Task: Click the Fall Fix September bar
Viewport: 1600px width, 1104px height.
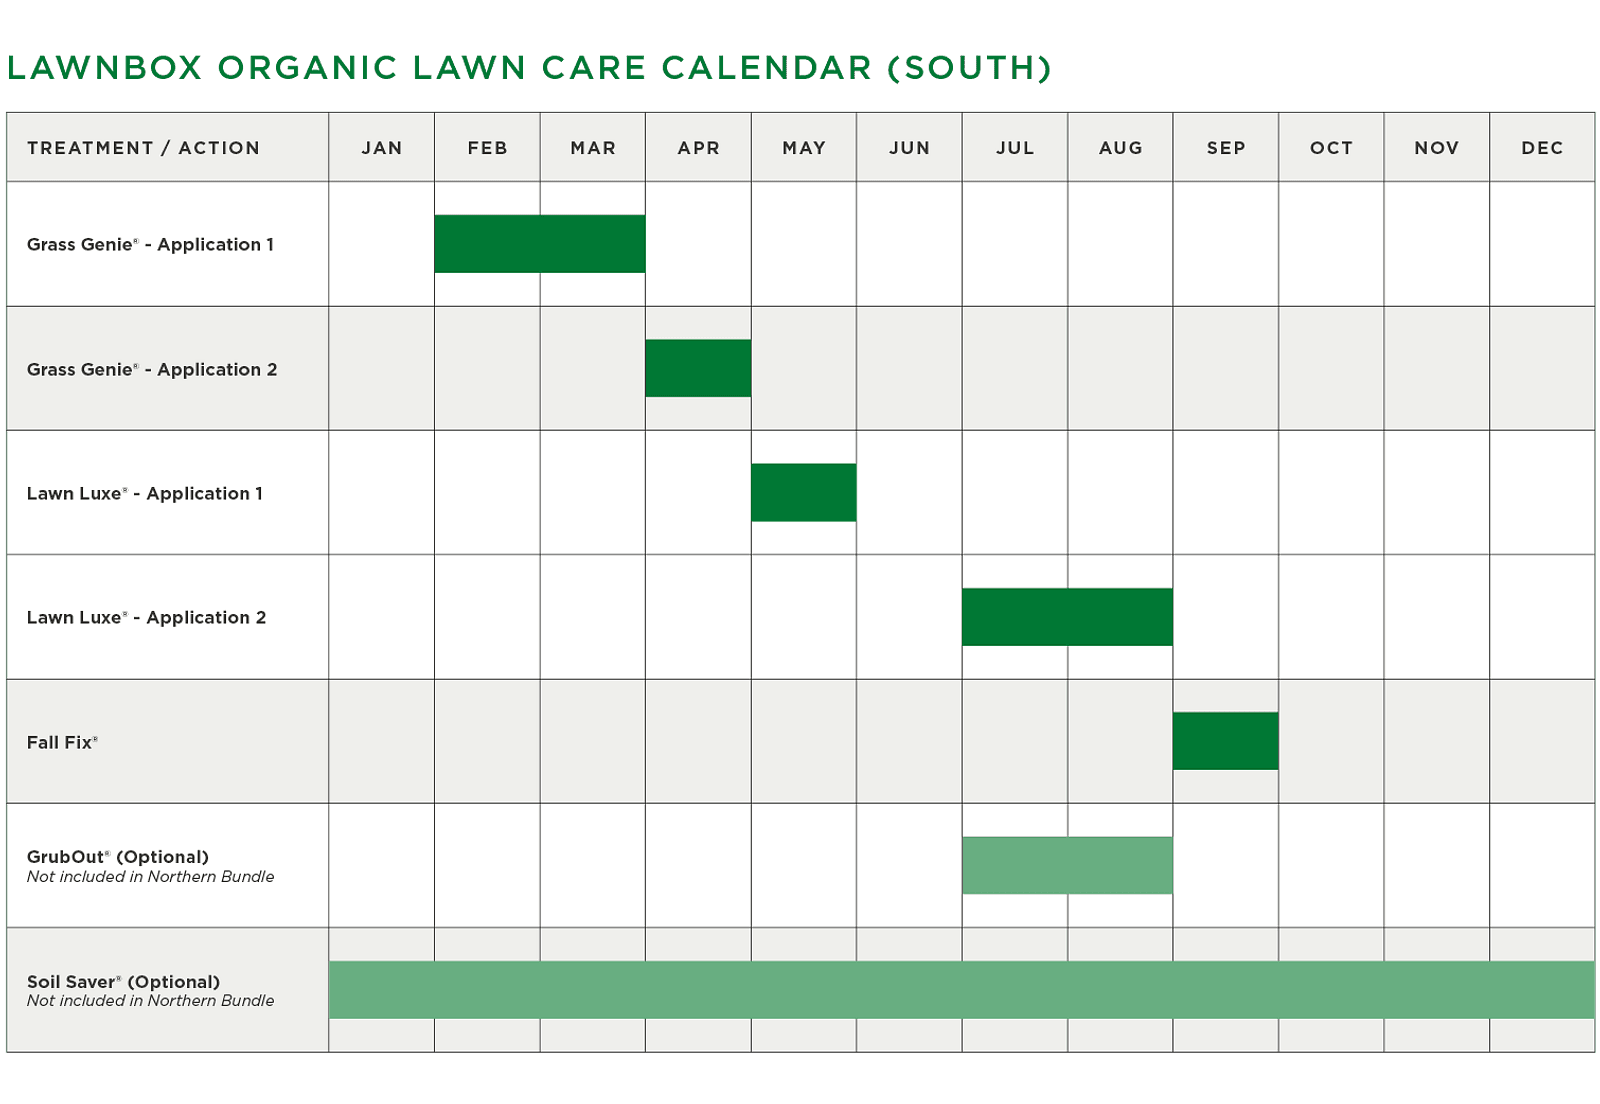Action: click(1225, 741)
